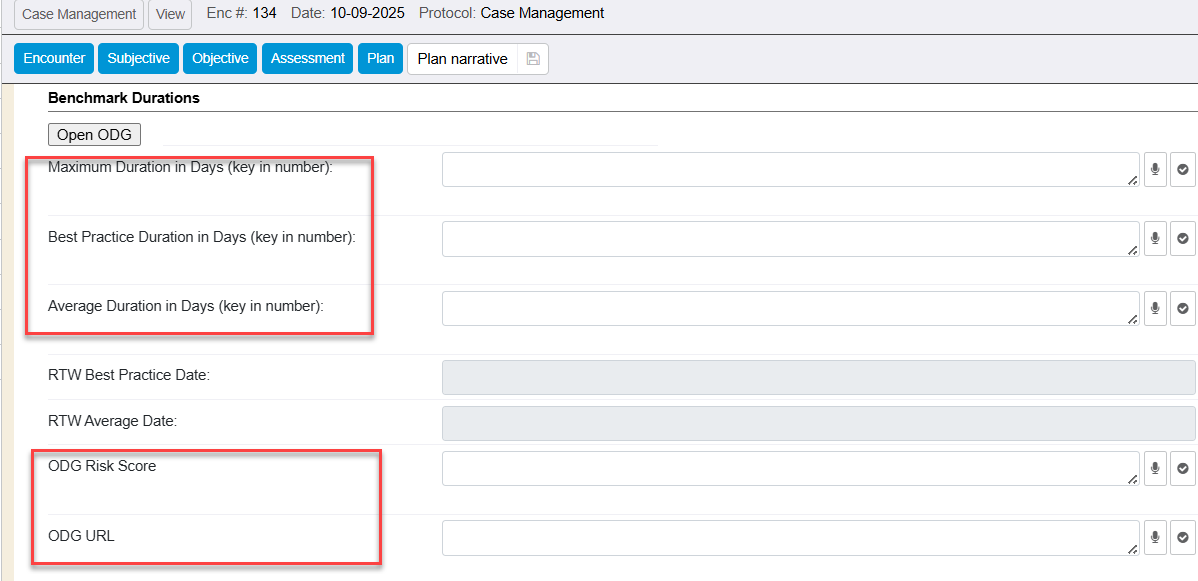Click microphone icon for ODG Risk Score
The width and height of the screenshot is (1198, 581).
1155,468
